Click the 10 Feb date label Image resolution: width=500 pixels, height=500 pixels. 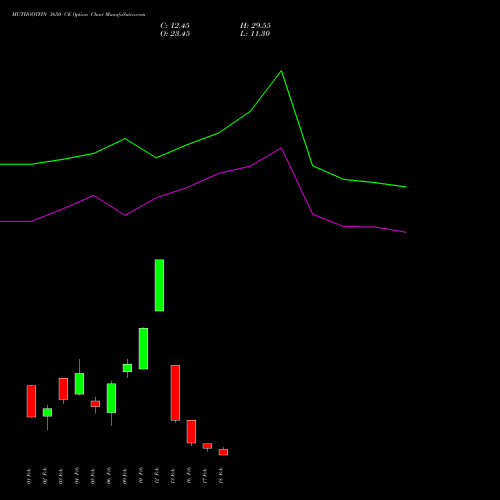141,476
